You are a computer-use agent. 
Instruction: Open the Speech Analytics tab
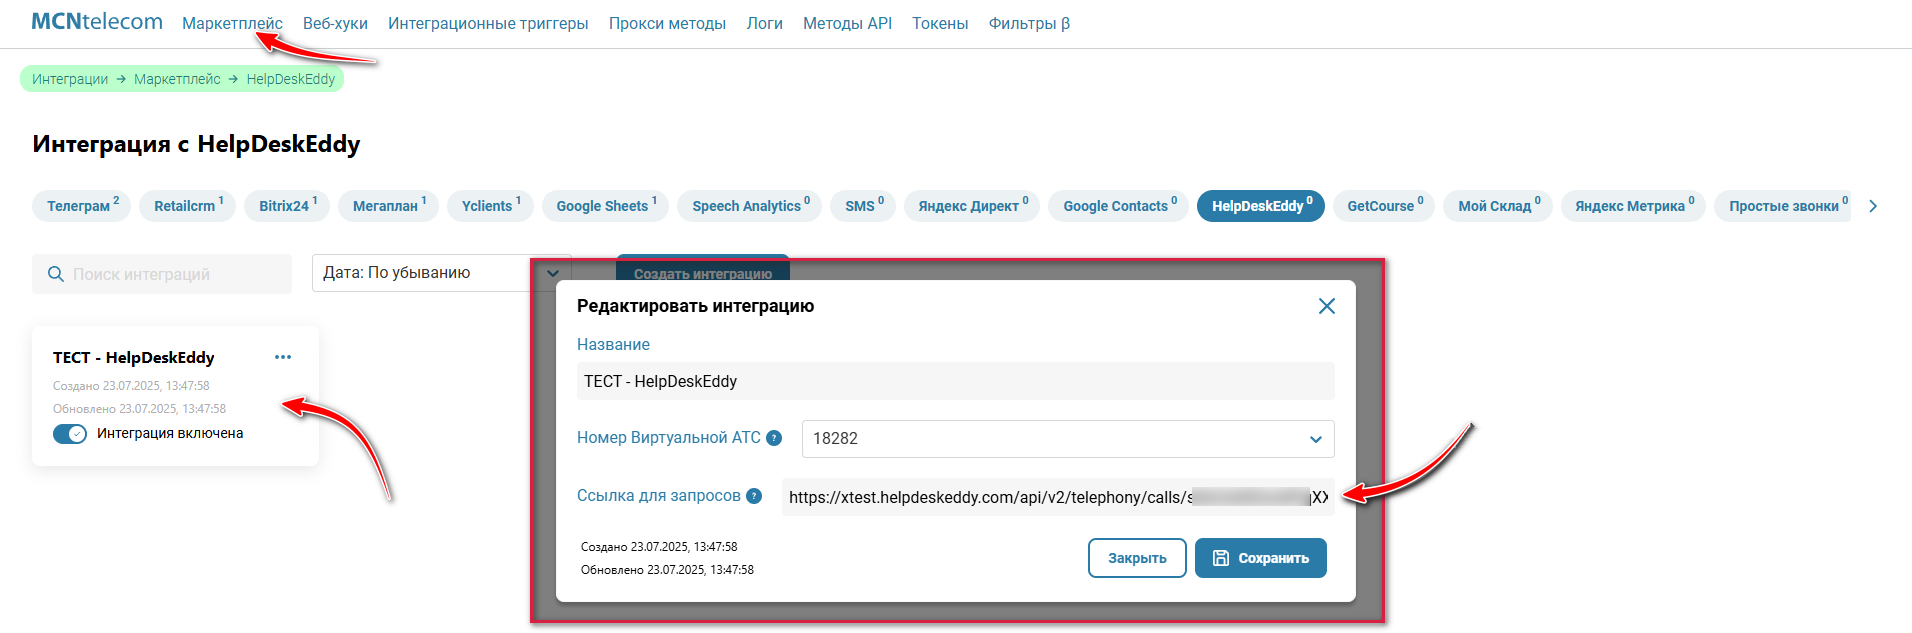tap(750, 205)
